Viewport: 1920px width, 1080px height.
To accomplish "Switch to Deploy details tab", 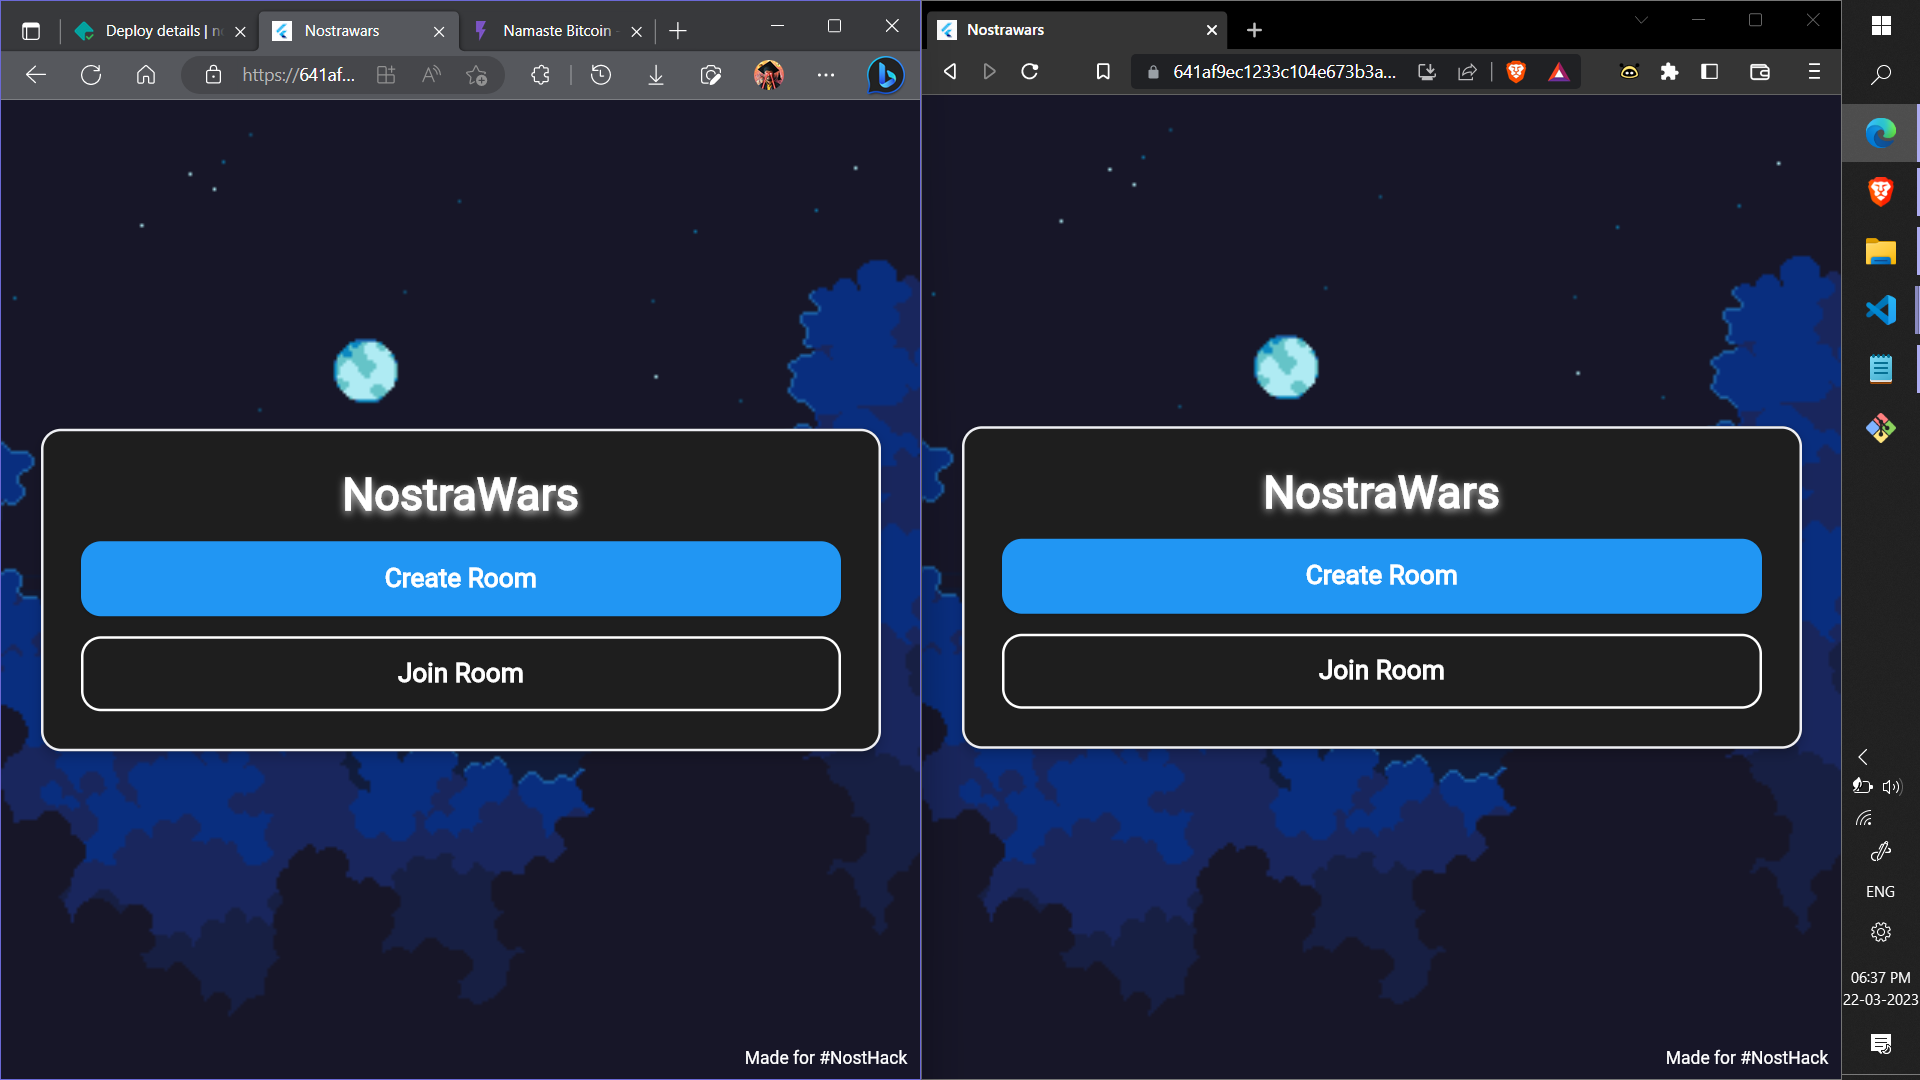I will tap(155, 31).
